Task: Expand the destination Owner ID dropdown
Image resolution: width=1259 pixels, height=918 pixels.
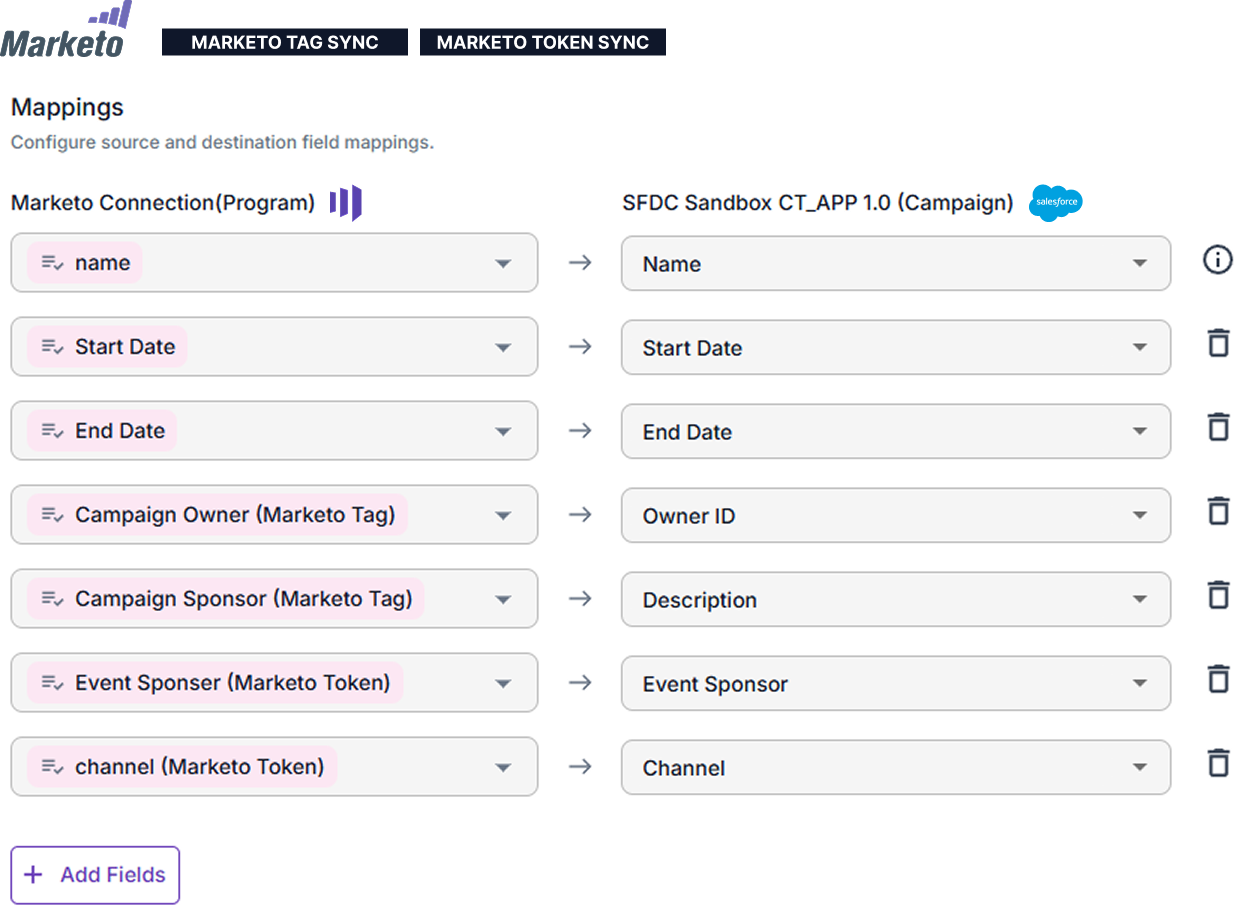Action: [896, 515]
